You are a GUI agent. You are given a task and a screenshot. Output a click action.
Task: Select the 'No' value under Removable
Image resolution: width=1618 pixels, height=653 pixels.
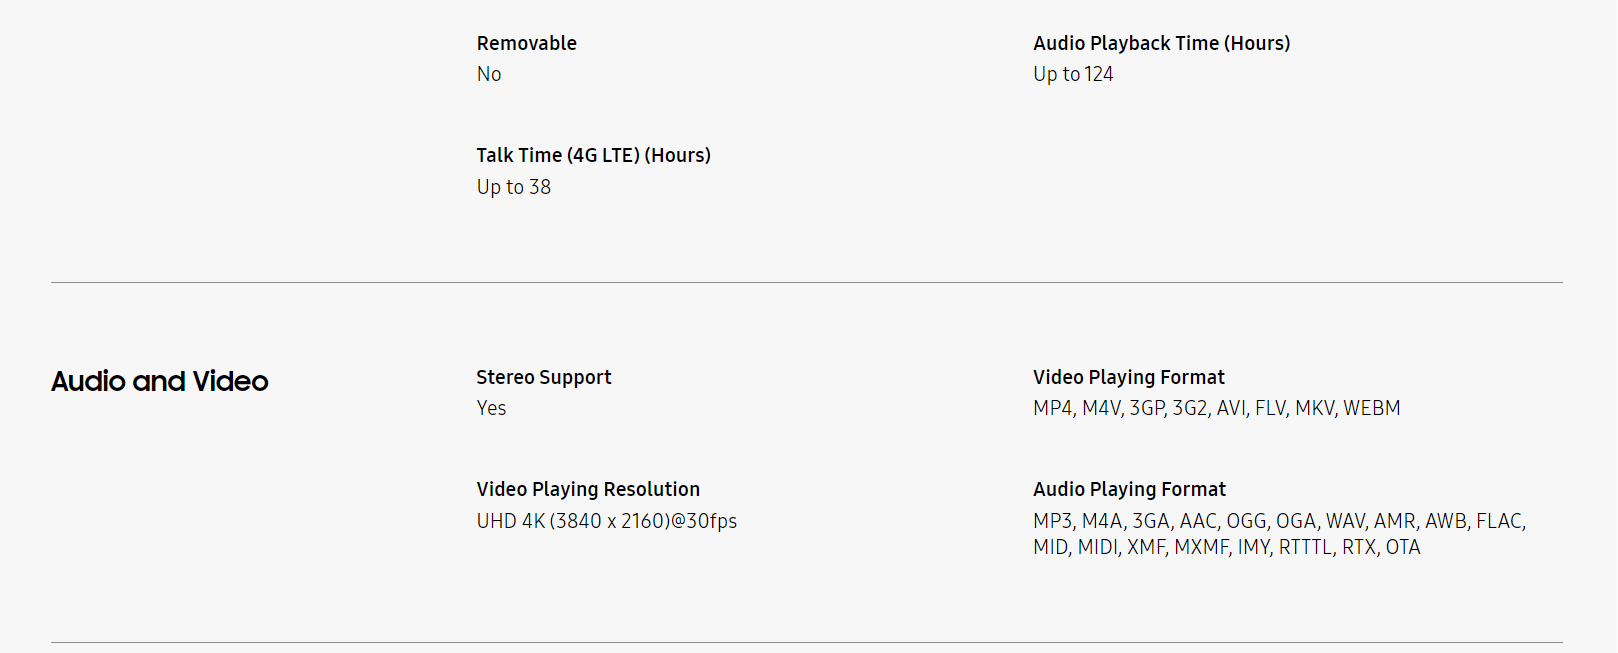[489, 74]
